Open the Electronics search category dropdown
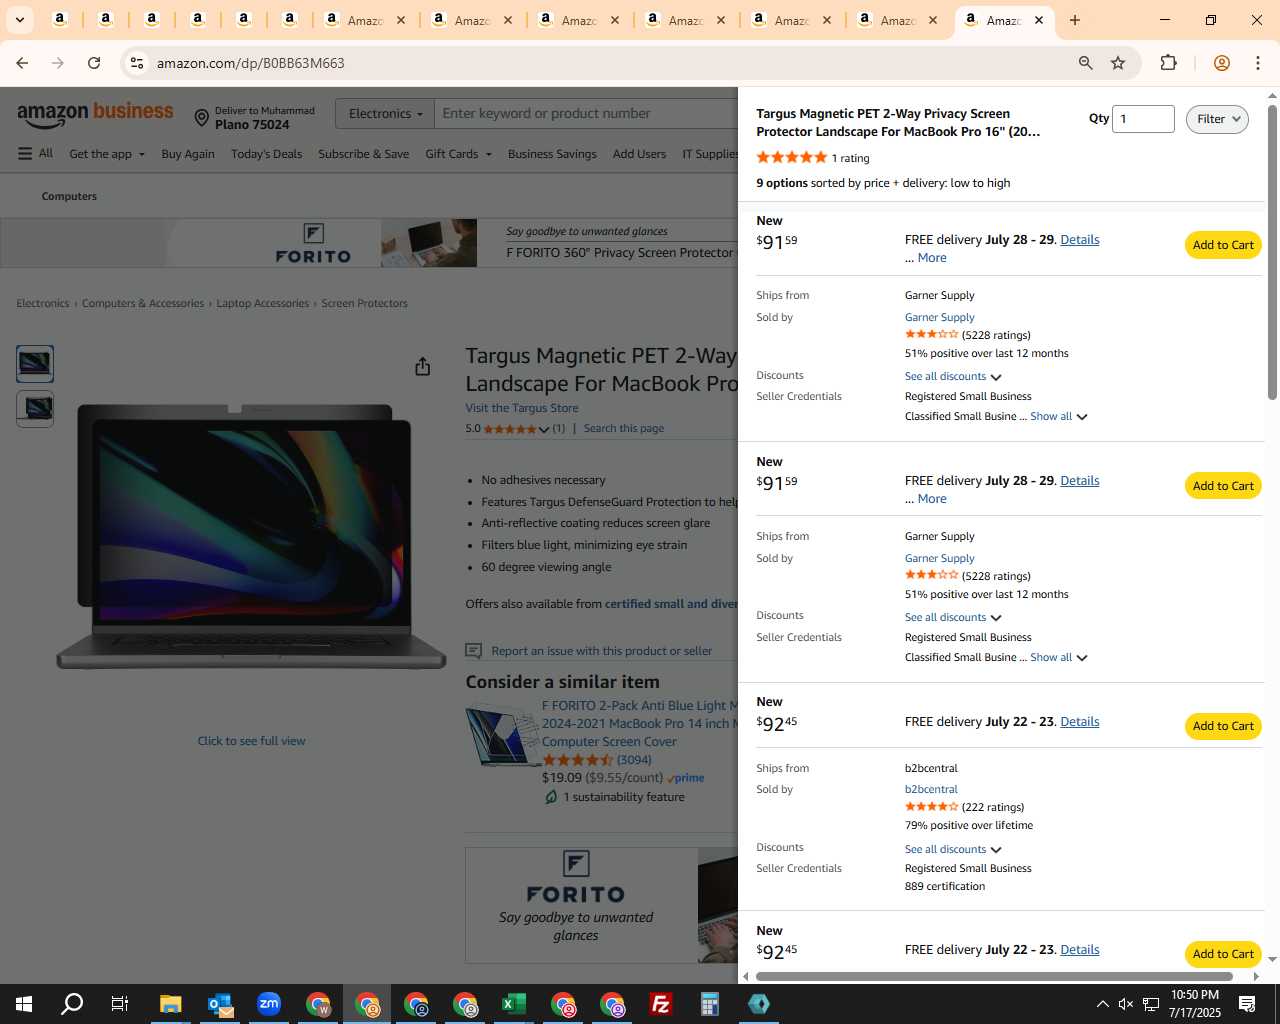The width and height of the screenshot is (1280, 1024). click(x=385, y=114)
